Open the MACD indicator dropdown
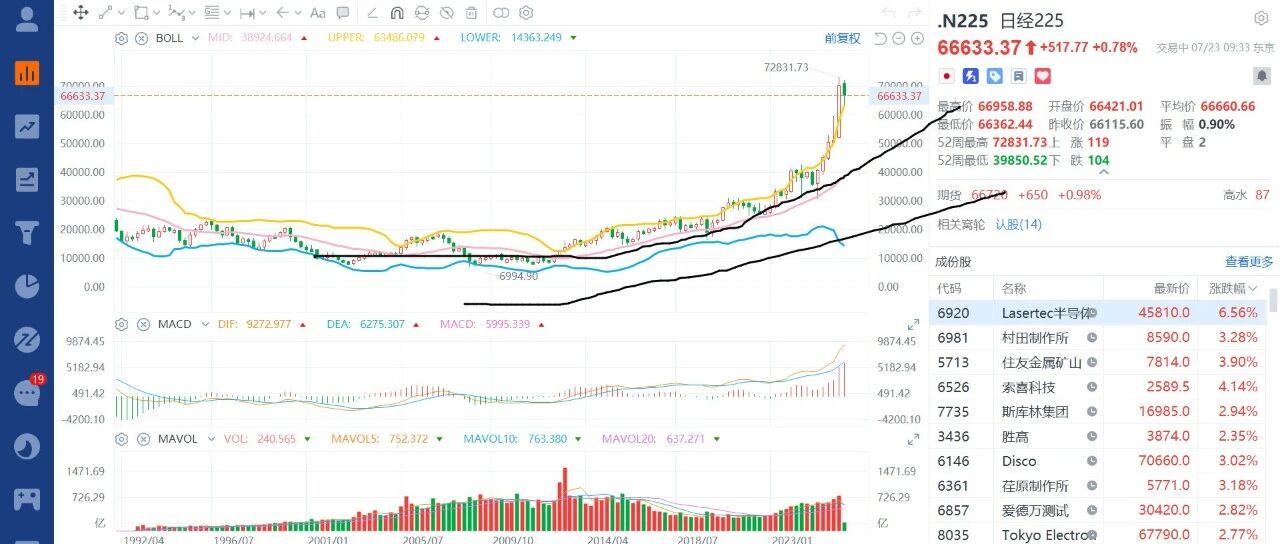Screen dimensions: 1280x544 (x=204, y=324)
